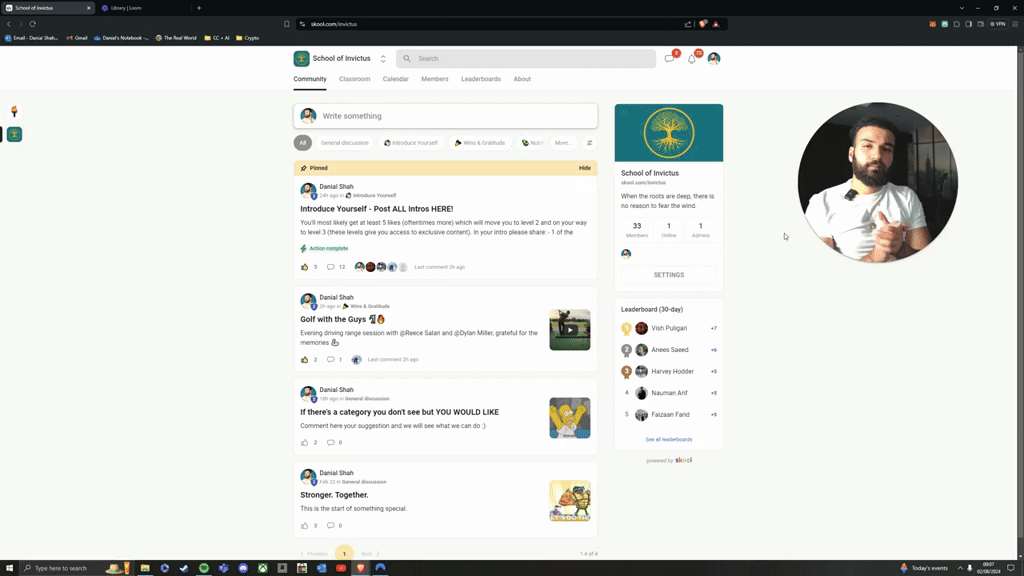Image resolution: width=1024 pixels, height=576 pixels.
Task: Open See all leaderboards link
Action: 669,440
